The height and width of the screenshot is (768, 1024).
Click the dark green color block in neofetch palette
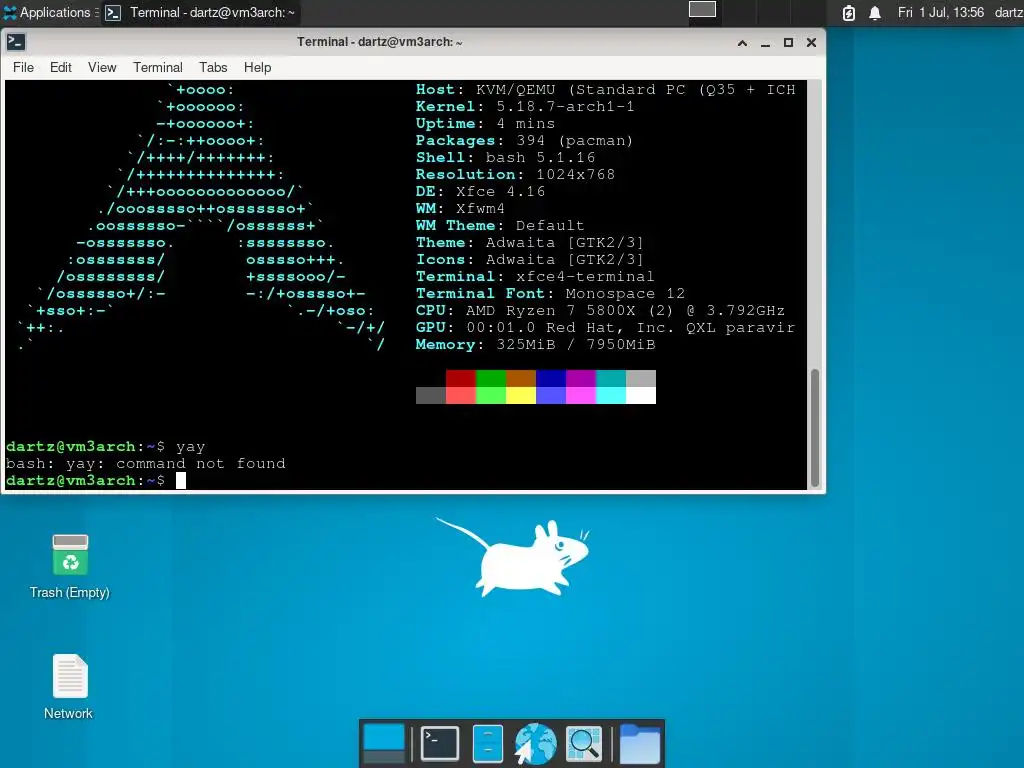click(490, 378)
